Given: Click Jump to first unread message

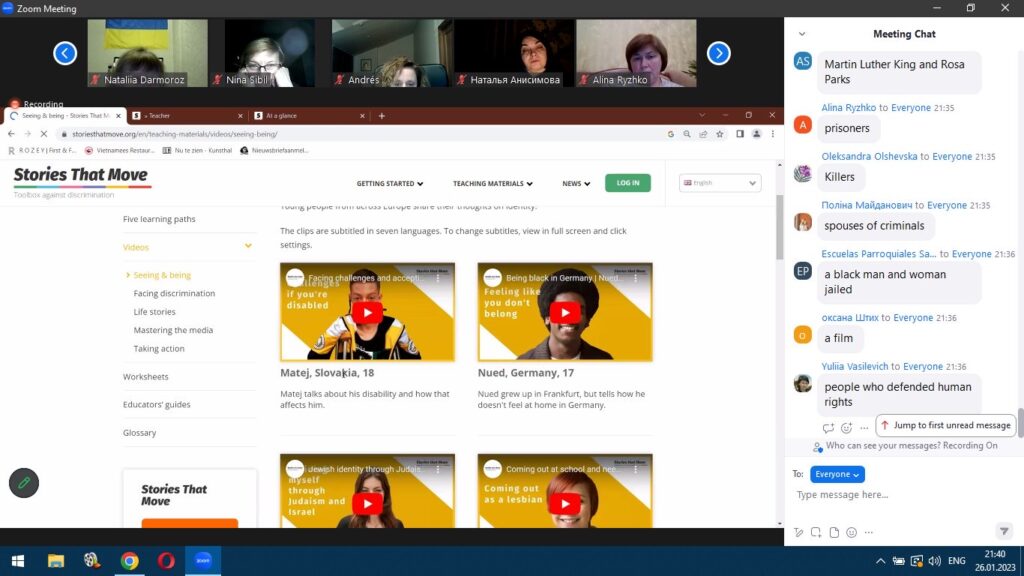Looking at the screenshot, I should tap(945, 425).
